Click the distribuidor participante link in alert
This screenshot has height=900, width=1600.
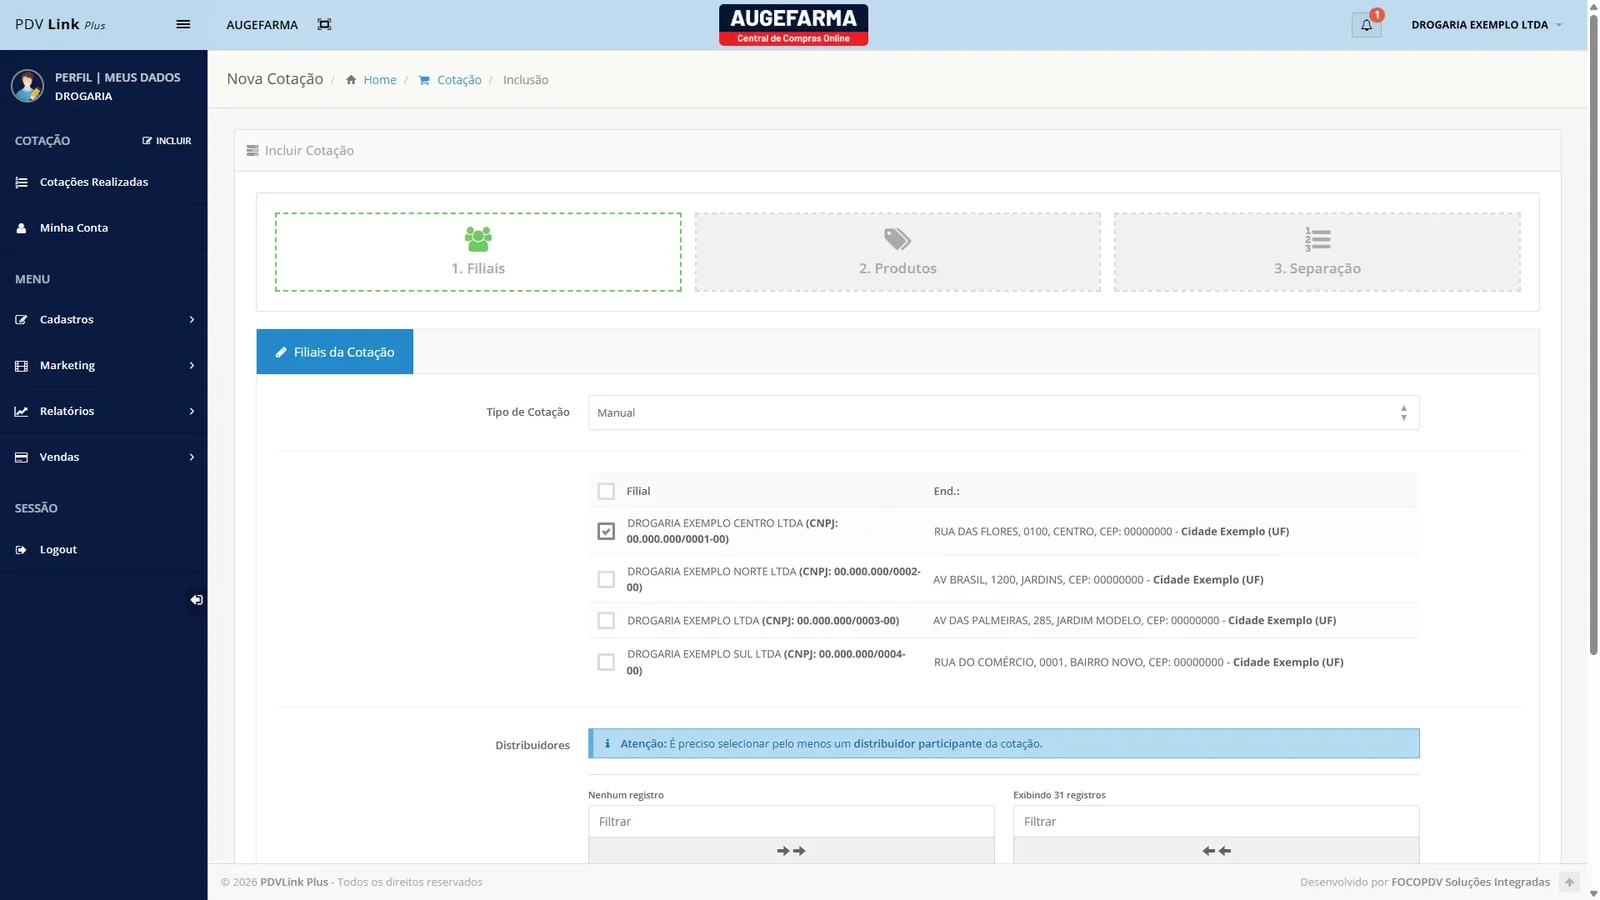coord(918,744)
